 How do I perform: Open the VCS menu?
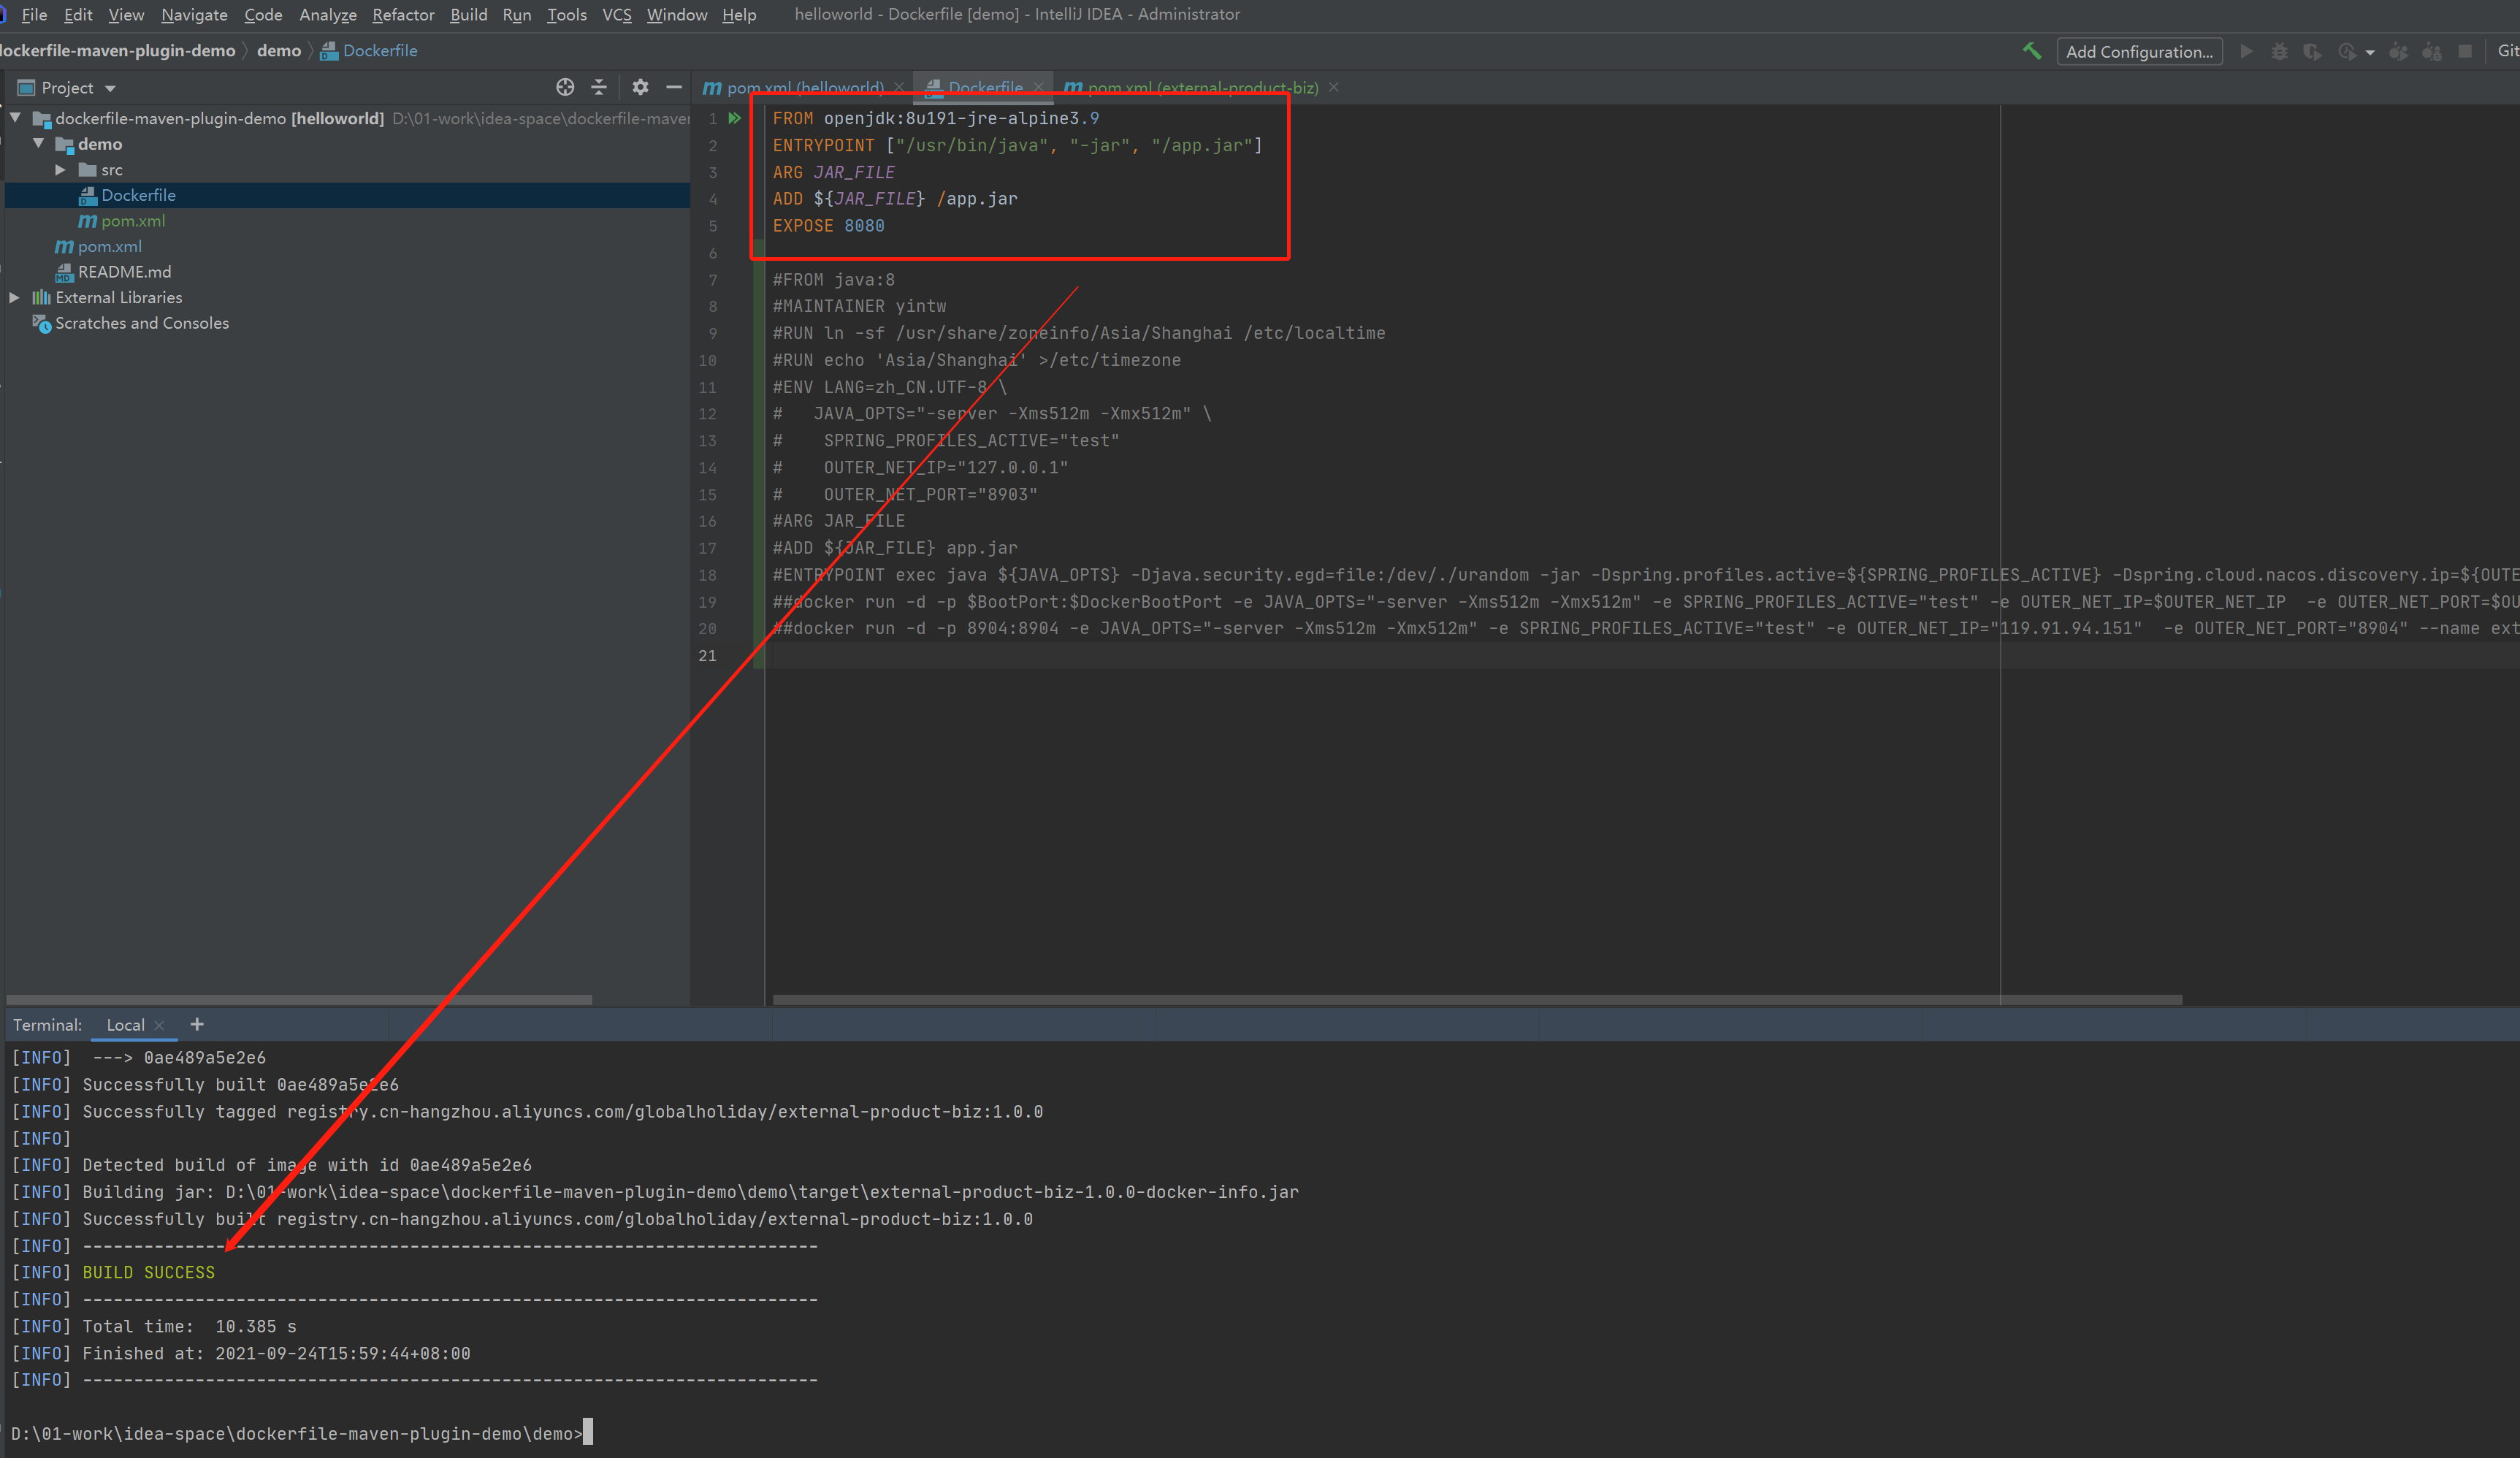point(617,14)
